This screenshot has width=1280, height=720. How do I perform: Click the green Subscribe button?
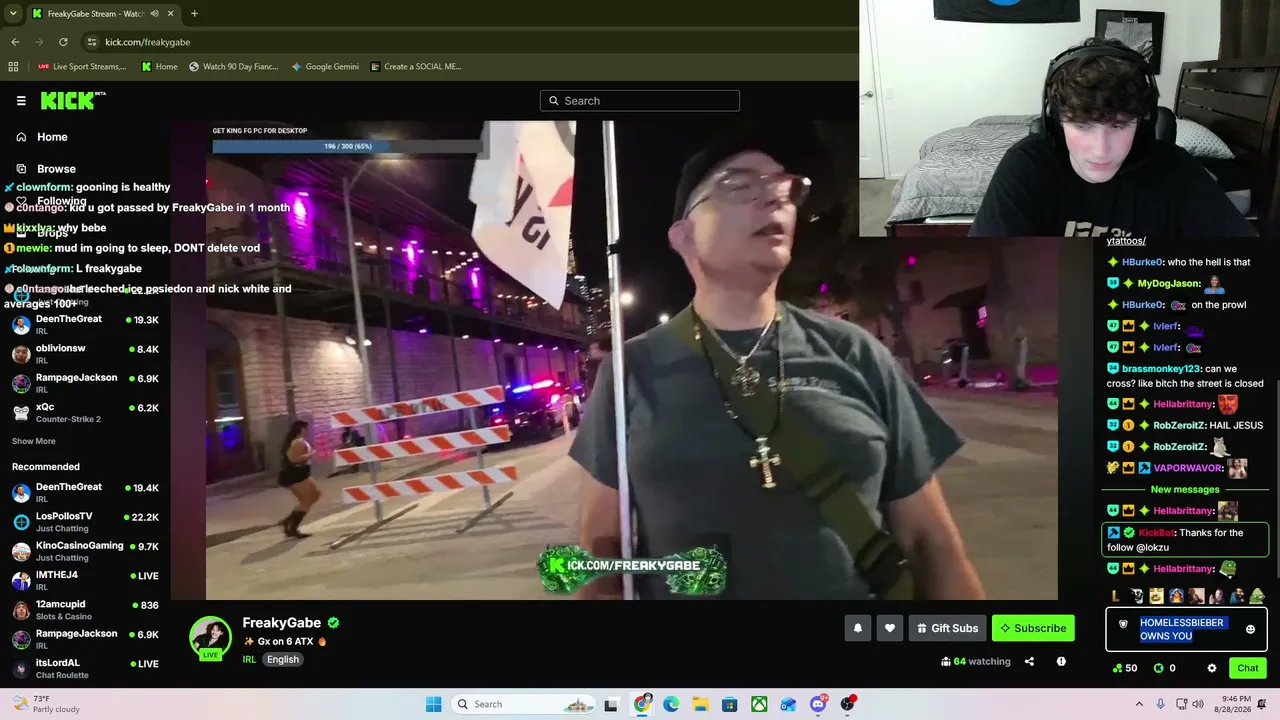point(1033,628)
